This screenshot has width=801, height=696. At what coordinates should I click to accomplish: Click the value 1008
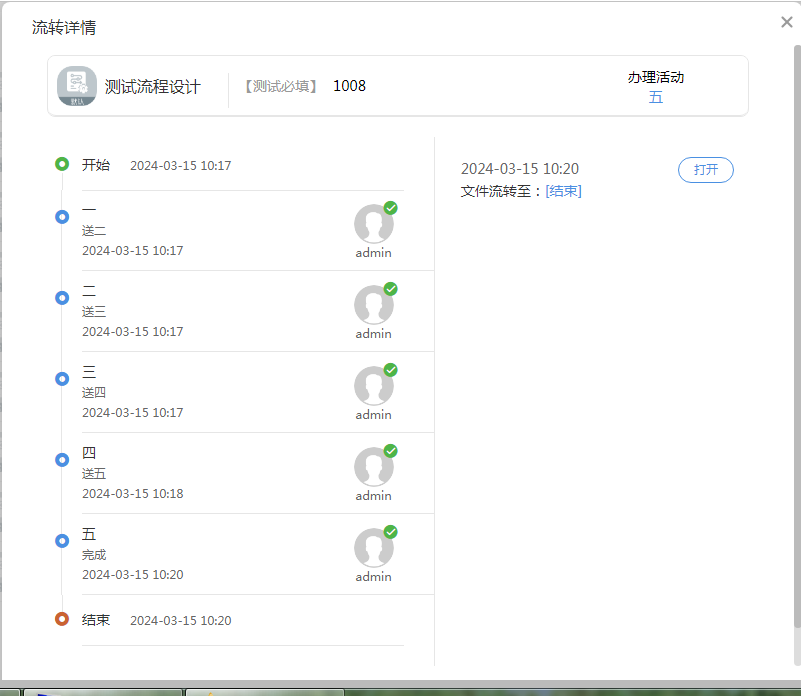tap(349, 86)
